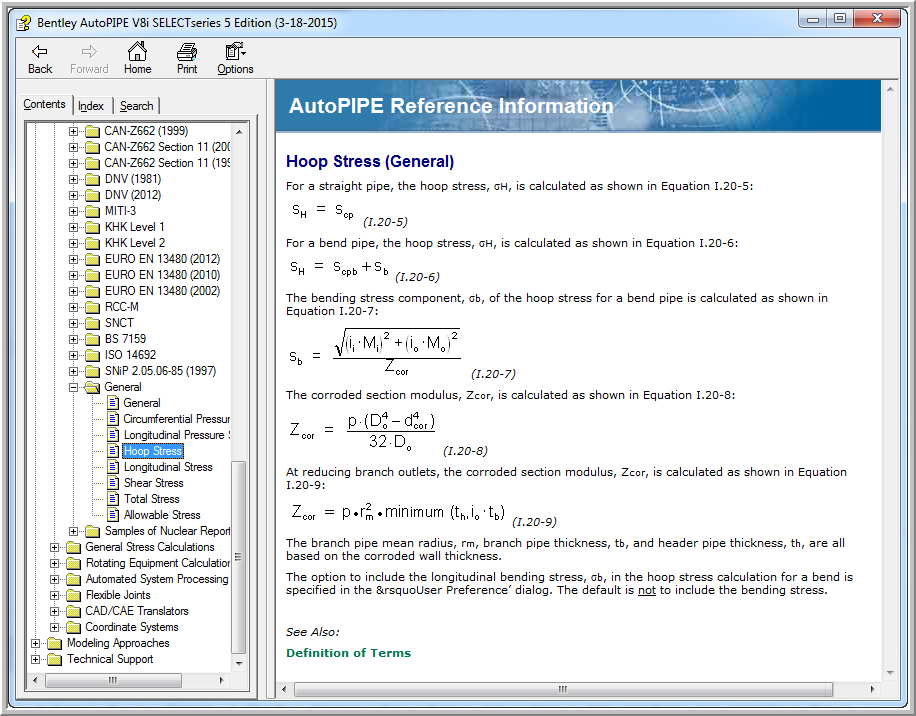This screenshot has width=916, height=716.
Task: Open the Definition of Terms link
Action: [x=348, y=653]
